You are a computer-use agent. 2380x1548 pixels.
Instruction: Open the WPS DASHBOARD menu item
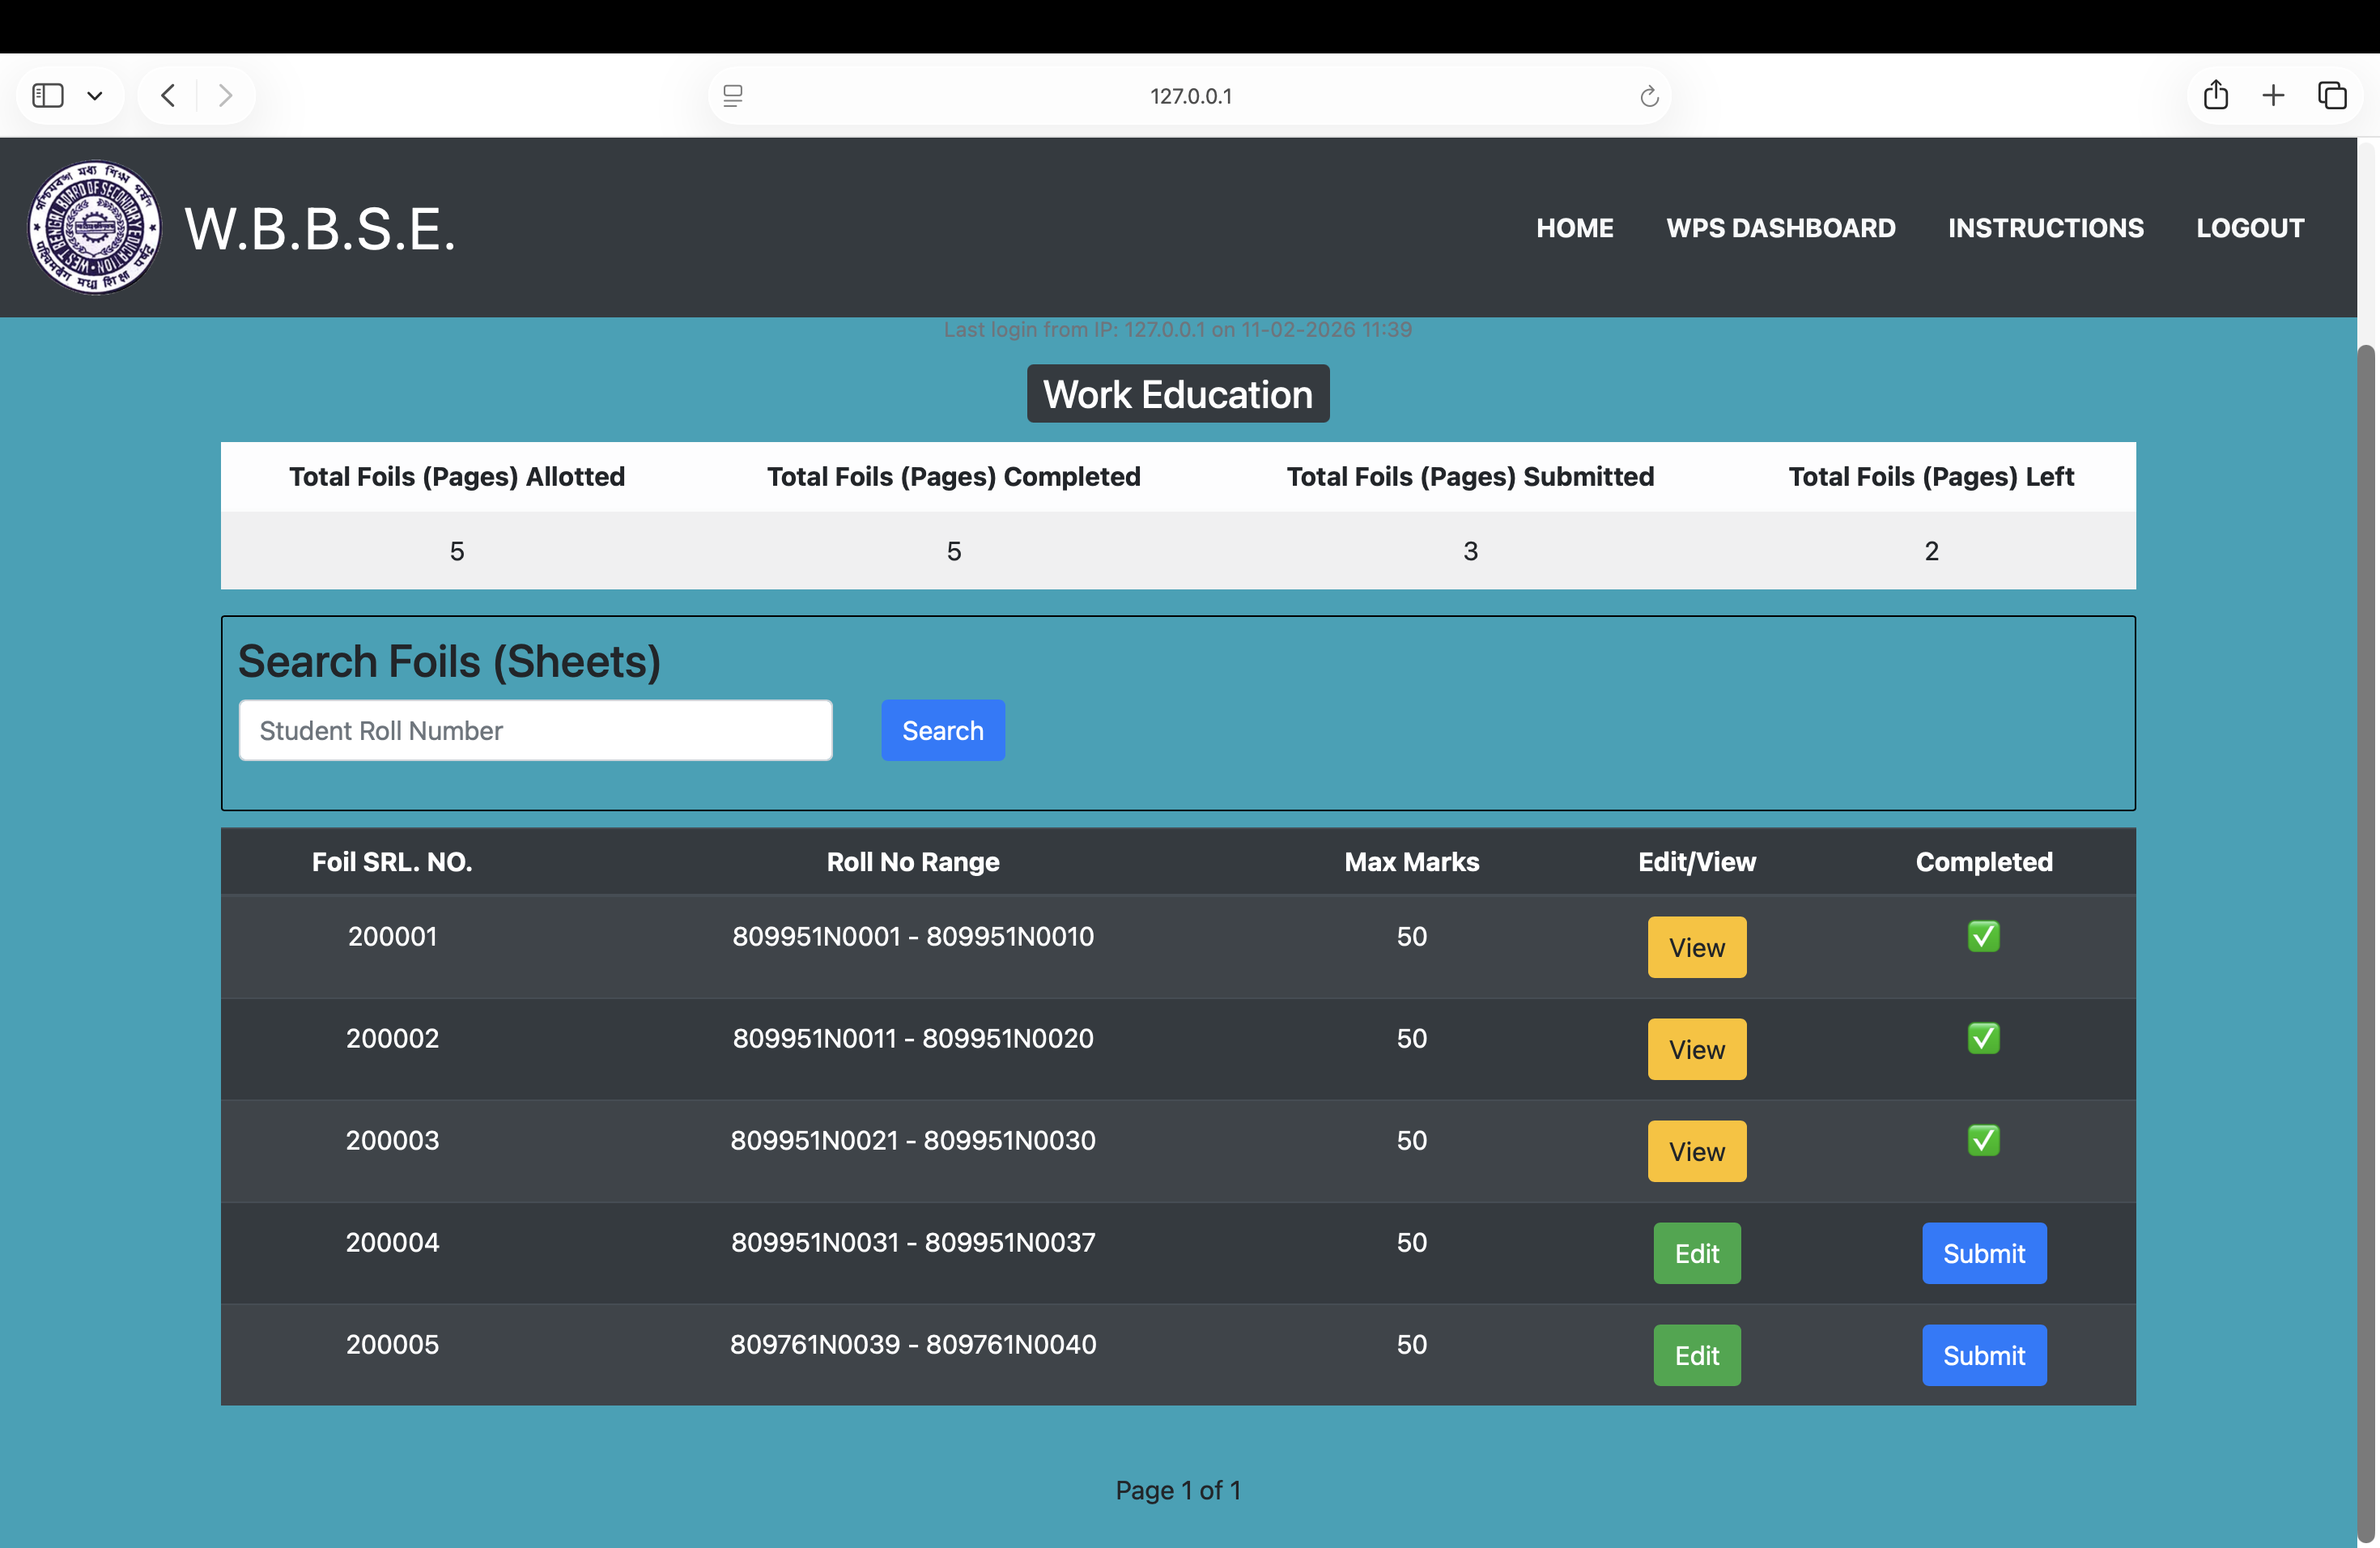click(x=1780, y=228)
